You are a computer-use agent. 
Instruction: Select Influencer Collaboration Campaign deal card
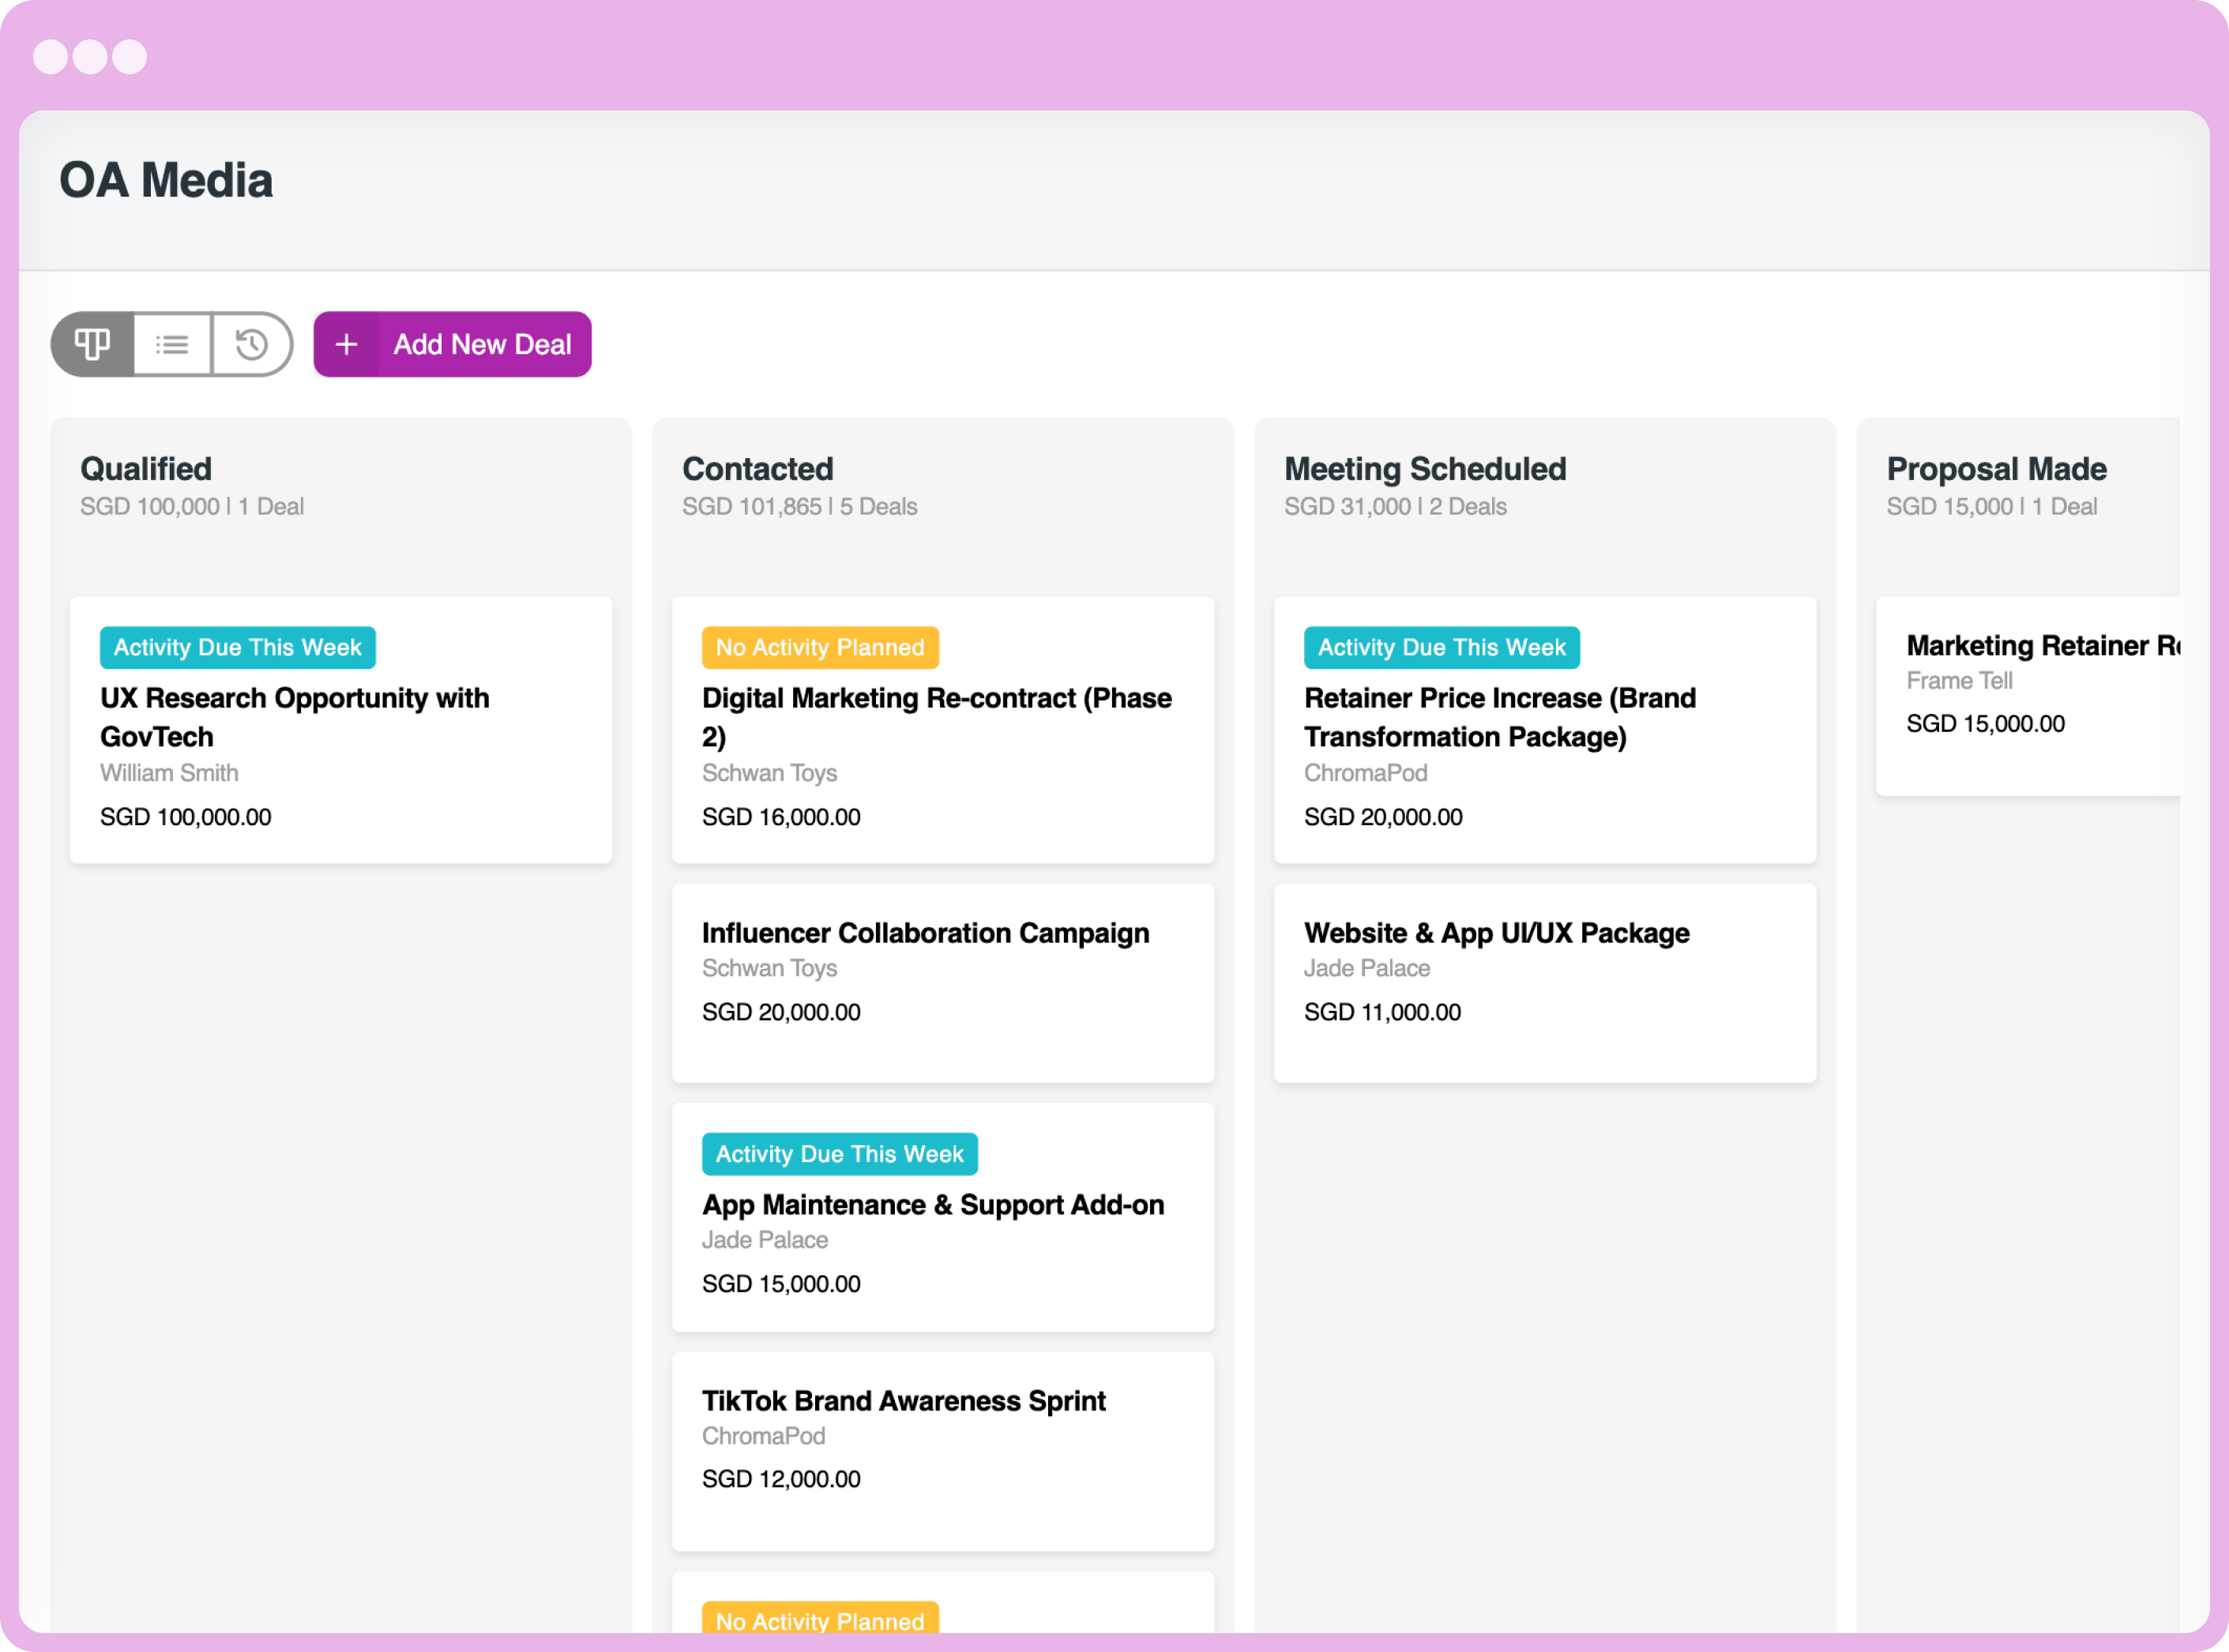(925, 932)
